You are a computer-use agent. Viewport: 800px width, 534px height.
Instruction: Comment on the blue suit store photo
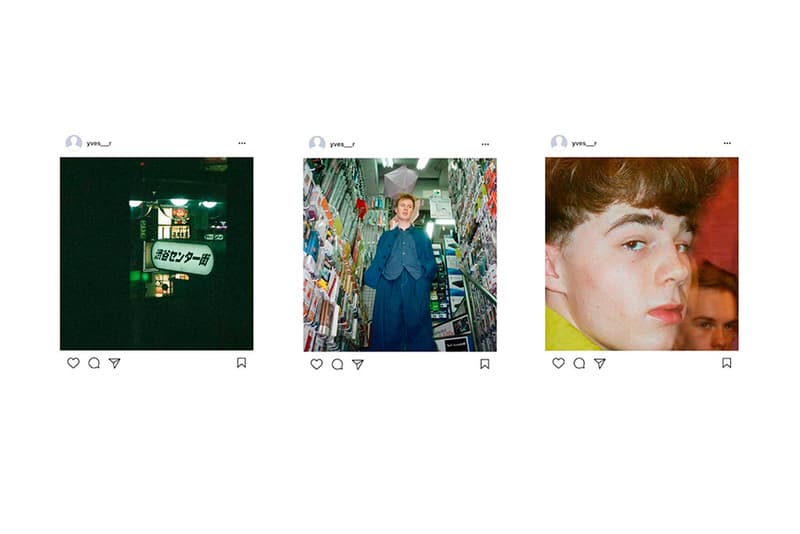click(337, 364)
